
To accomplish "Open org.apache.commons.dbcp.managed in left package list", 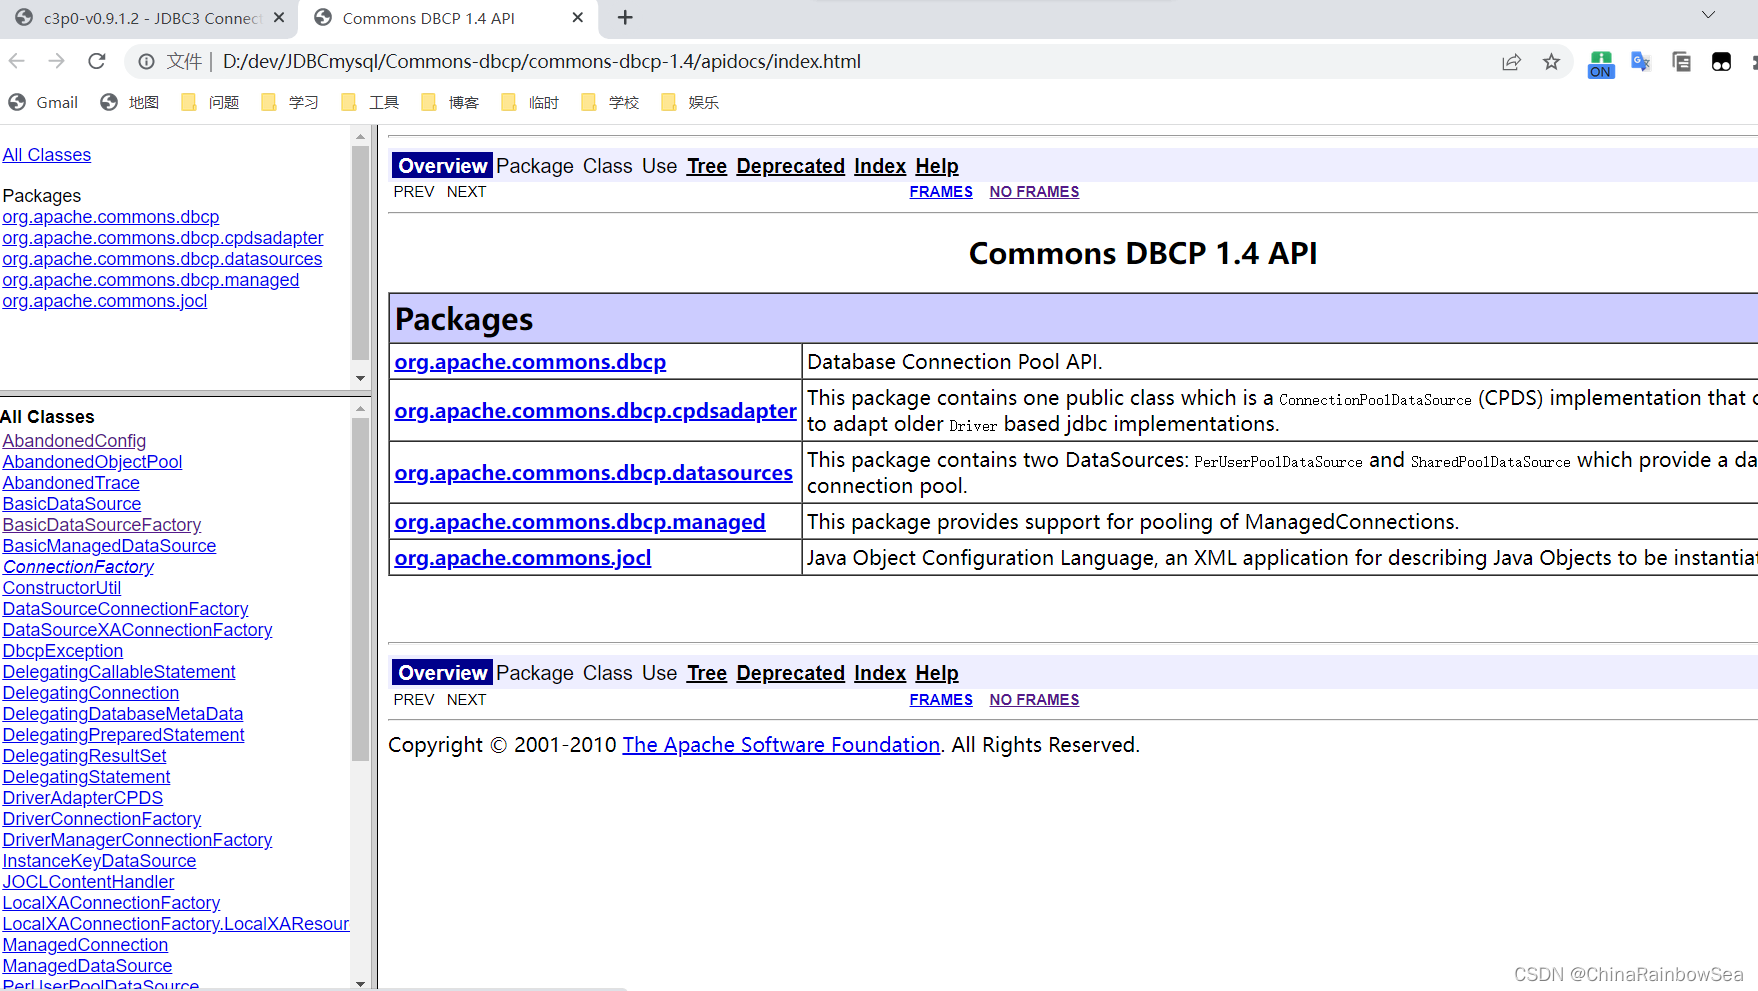I will 151,280.
